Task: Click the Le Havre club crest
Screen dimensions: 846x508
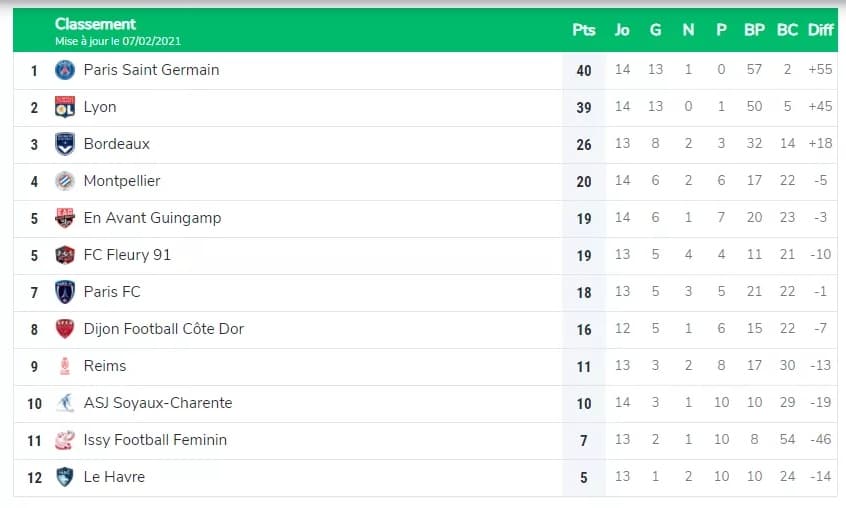Action: (x=65, y=477)
